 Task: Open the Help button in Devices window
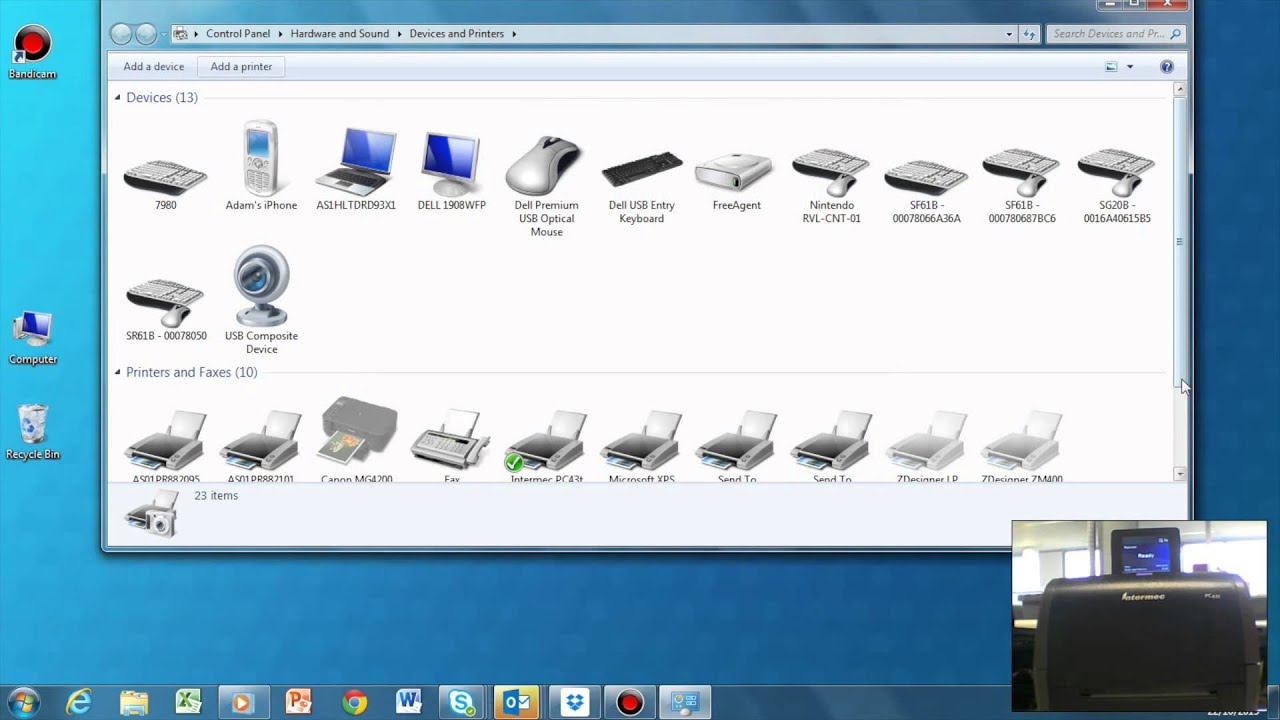click(1166, 67)
